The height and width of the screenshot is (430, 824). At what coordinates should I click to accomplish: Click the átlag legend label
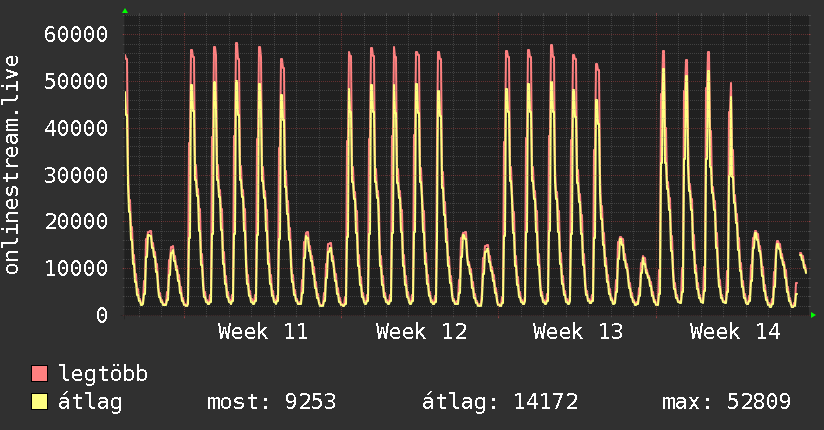click(x=90, y=402)
